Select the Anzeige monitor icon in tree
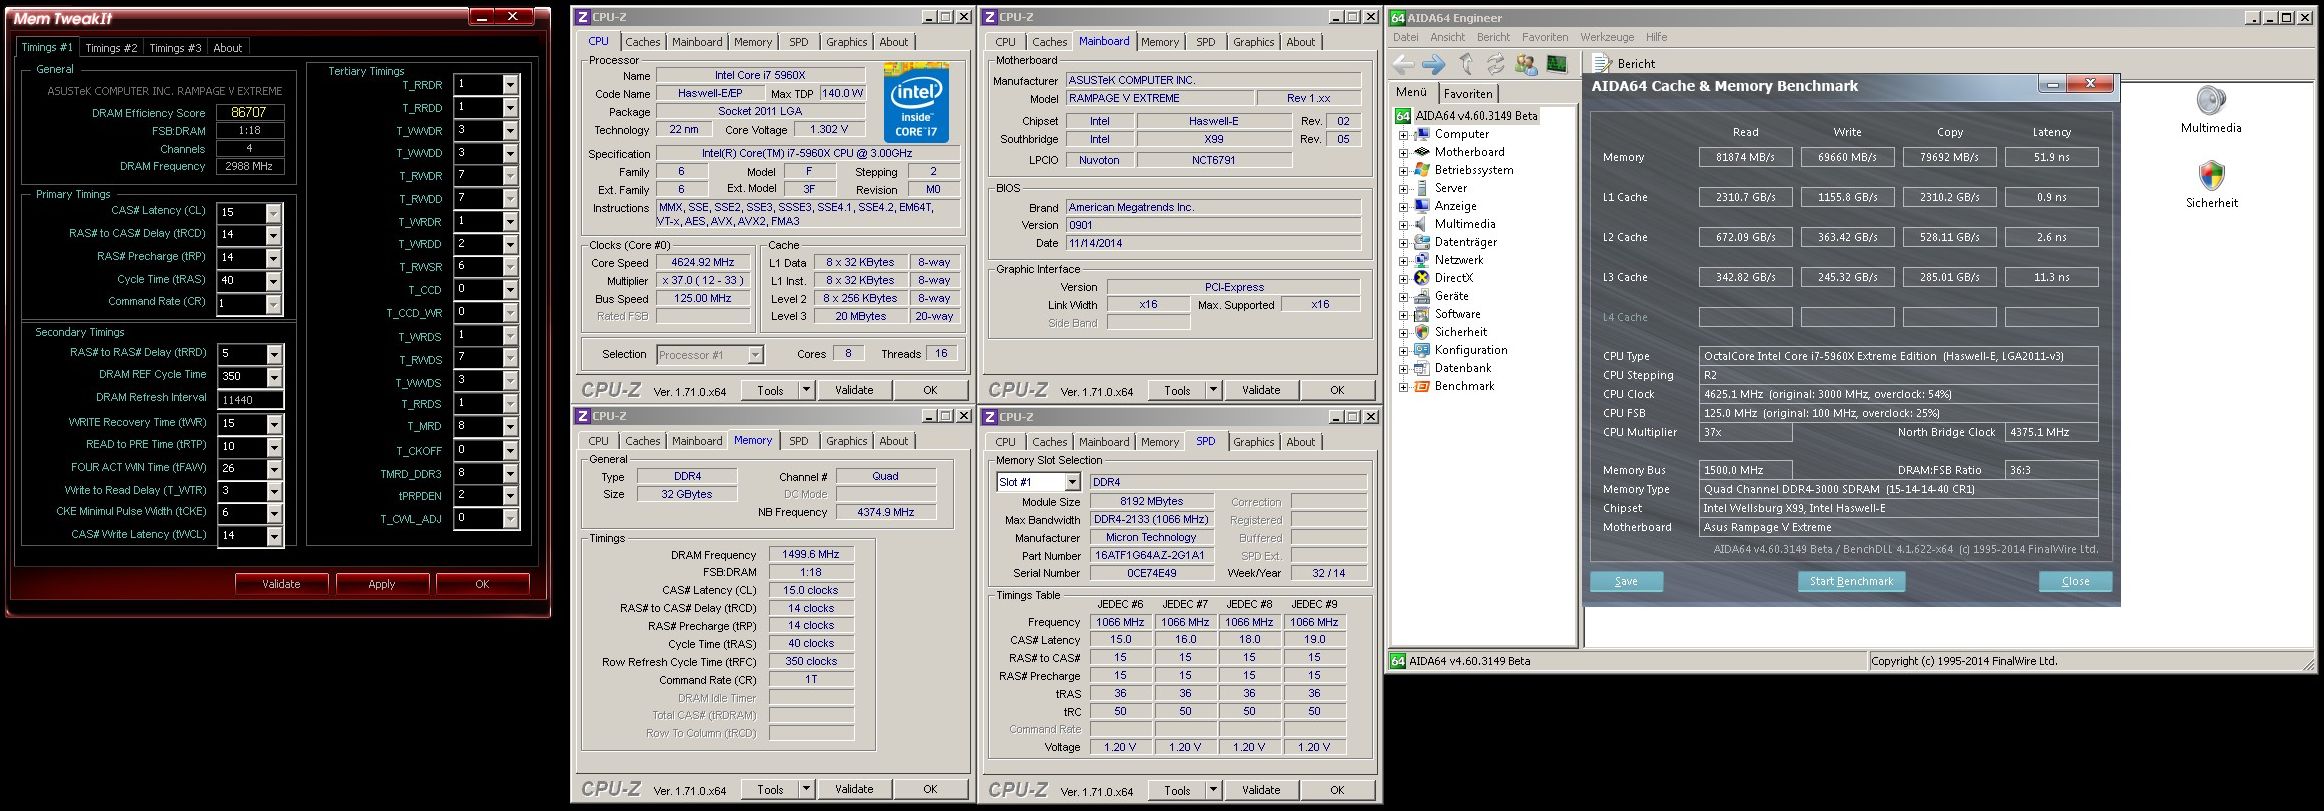 point(1421,206)
